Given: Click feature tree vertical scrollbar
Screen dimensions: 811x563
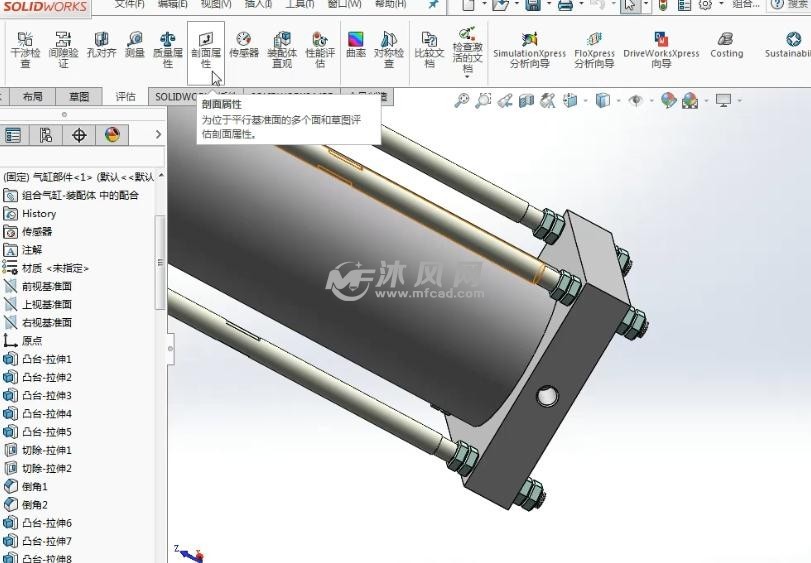Looking at the screenshot, I should (160, 263).
